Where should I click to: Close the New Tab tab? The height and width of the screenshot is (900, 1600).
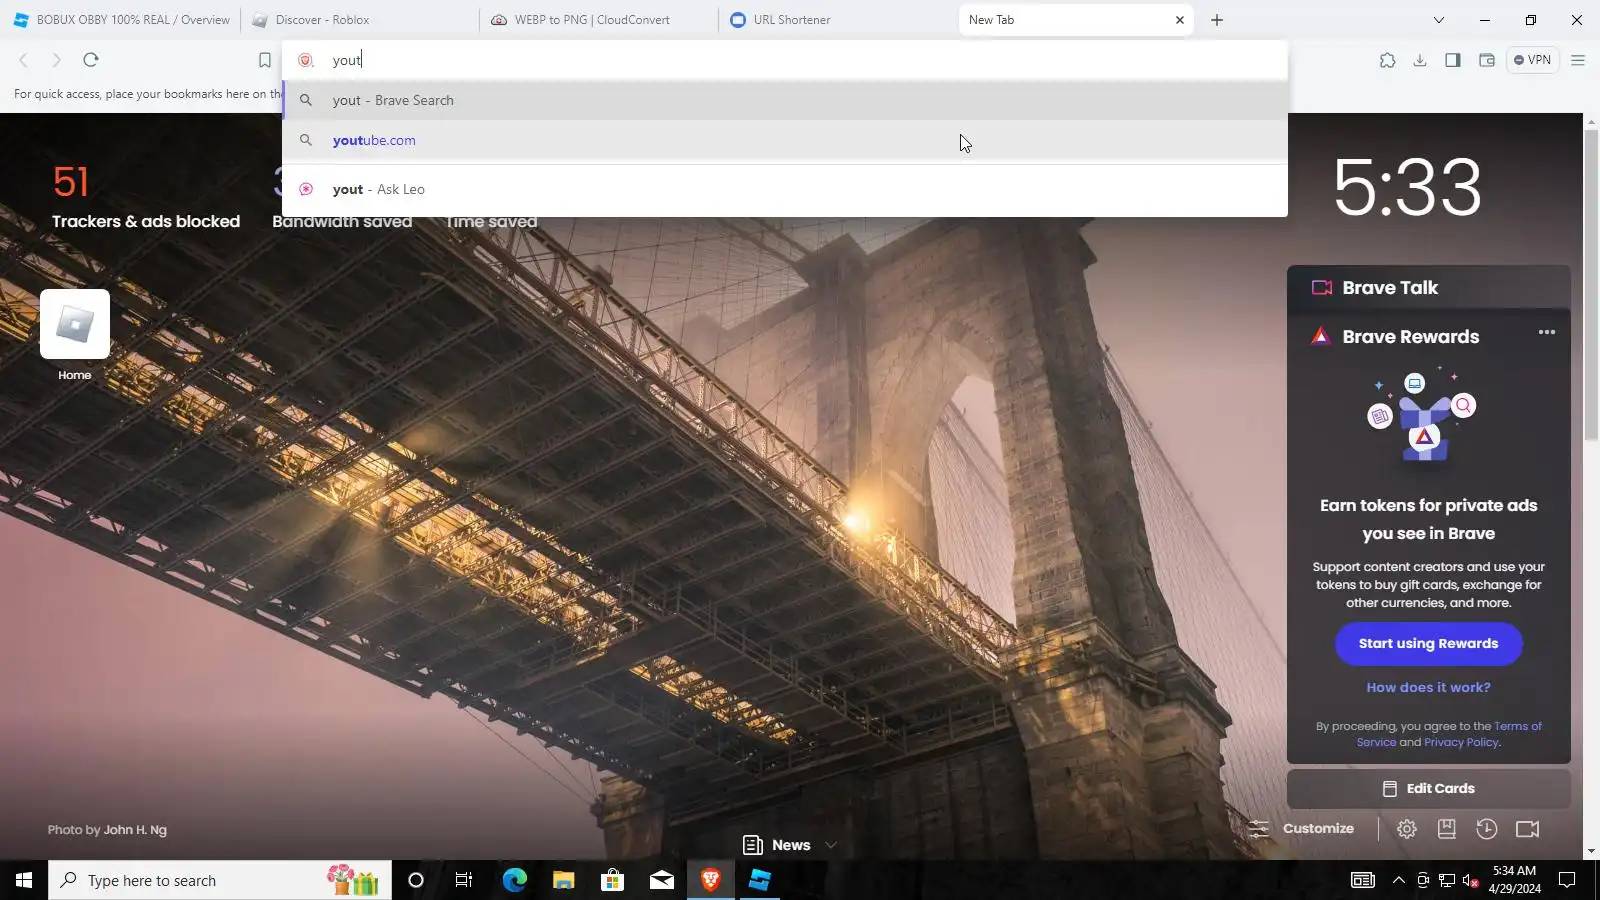[1180, 20]
